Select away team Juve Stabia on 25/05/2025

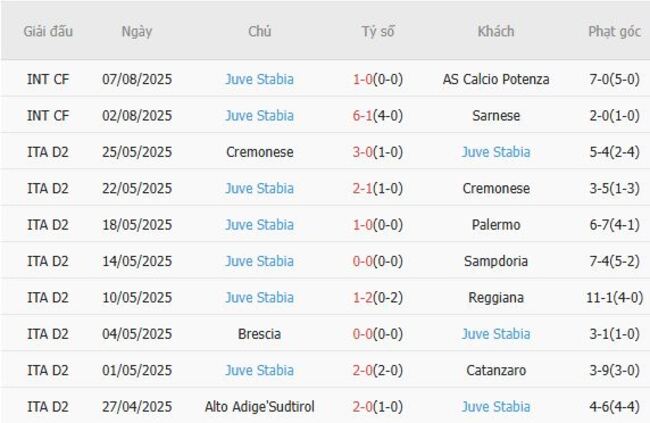point(496,152)
